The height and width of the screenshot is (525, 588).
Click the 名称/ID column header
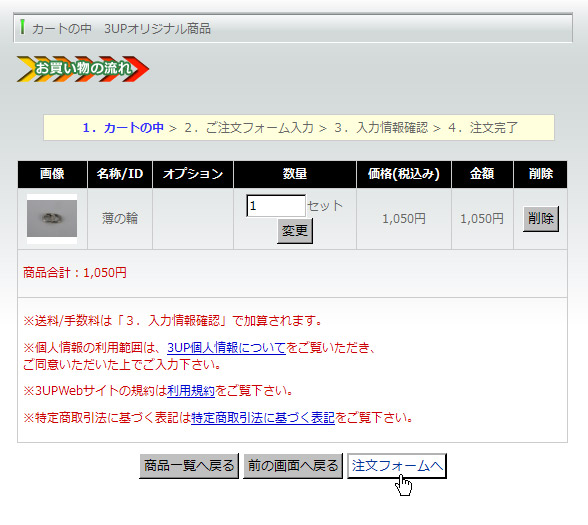pos(120,174)
